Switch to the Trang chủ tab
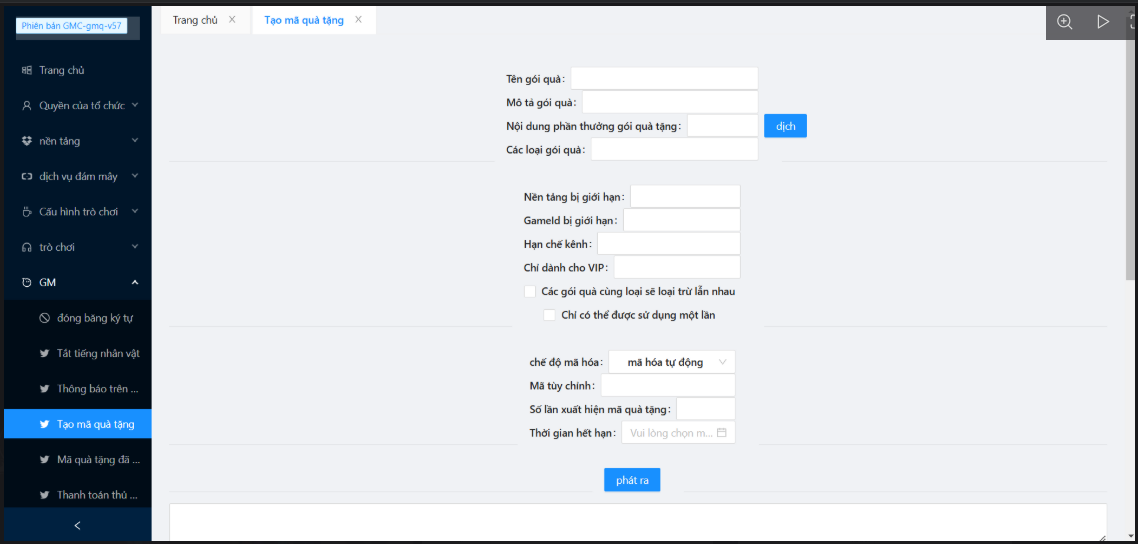The width and height of the screenshot is (1138, 544). click(x=195, y=20)
